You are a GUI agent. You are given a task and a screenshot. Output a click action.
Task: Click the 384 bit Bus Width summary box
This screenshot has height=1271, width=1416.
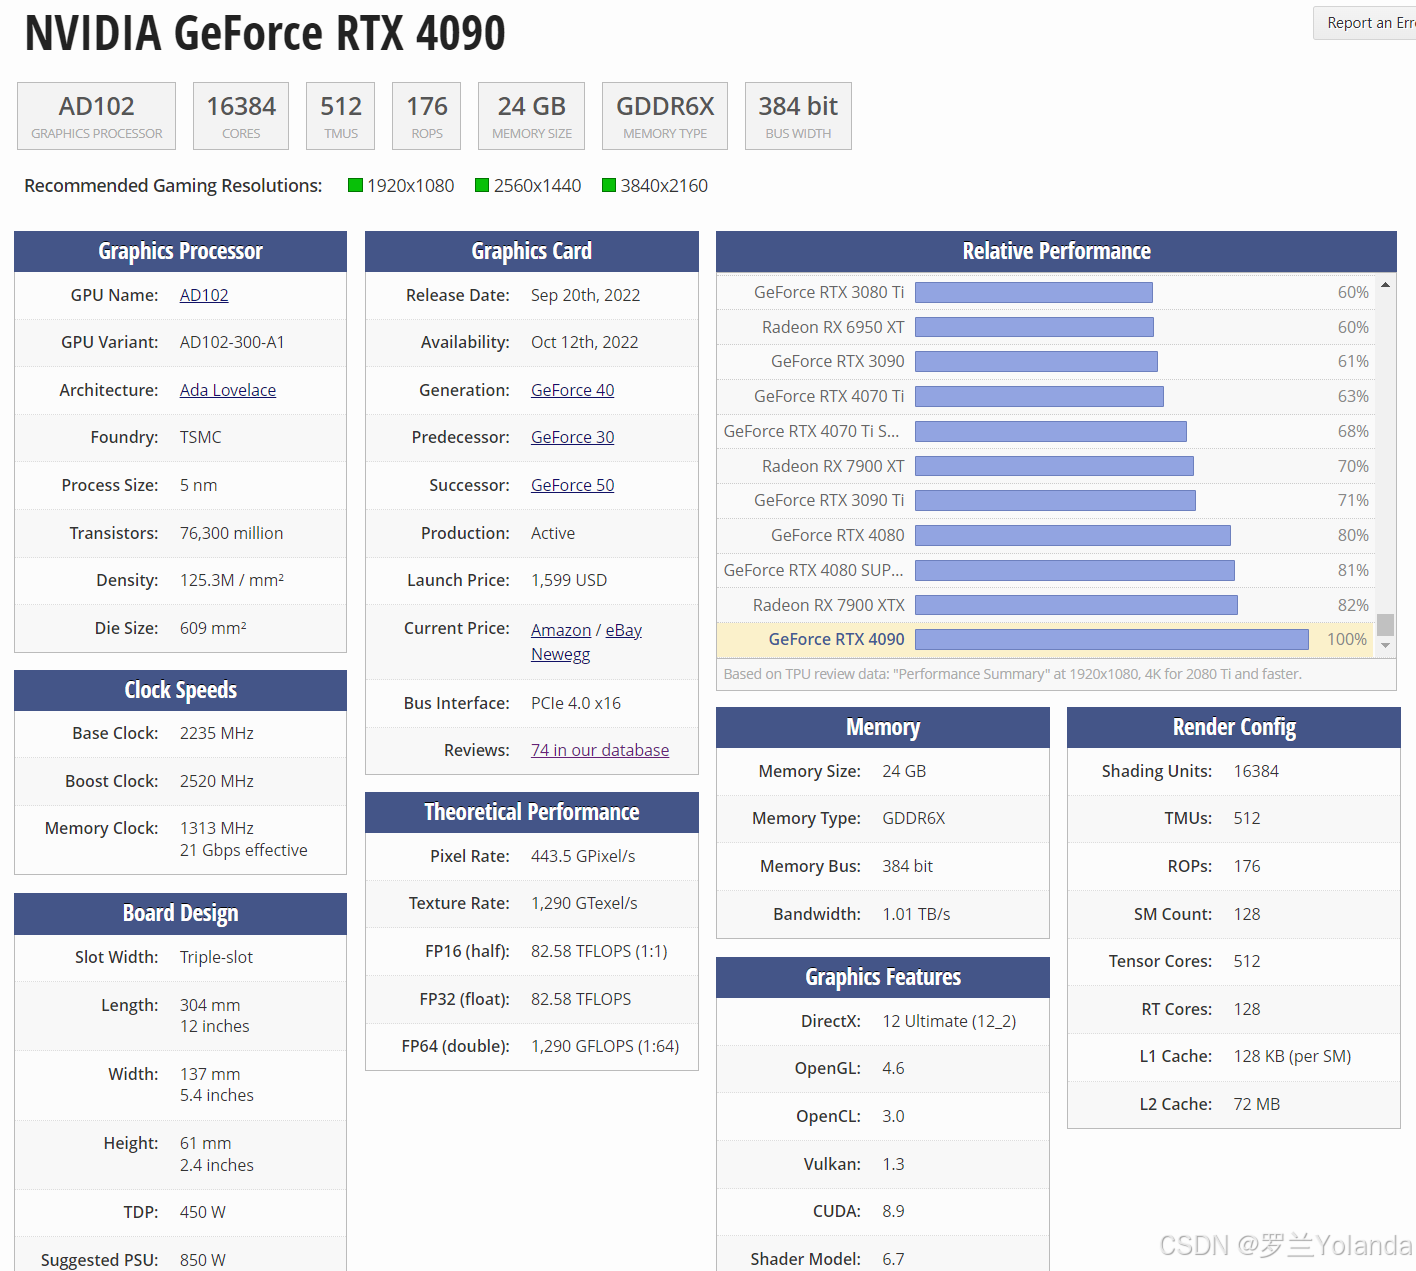(798, 116)
